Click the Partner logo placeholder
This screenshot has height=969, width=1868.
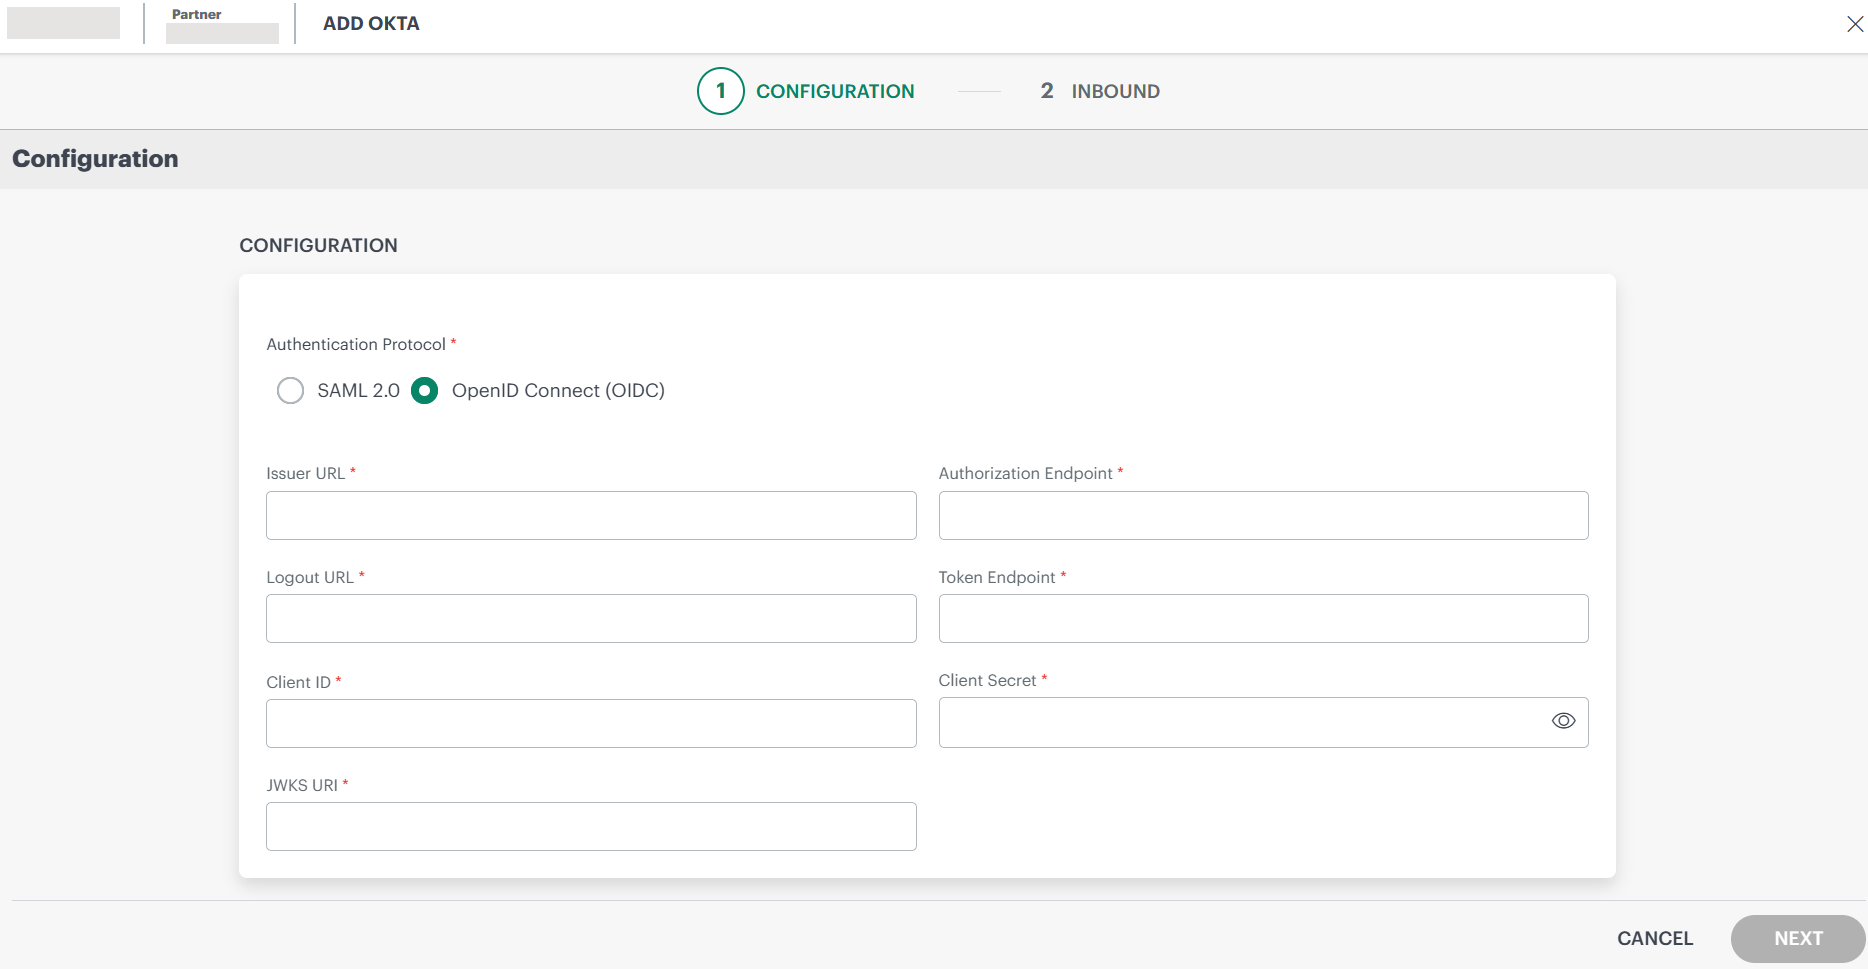click(x=222, y=33)
